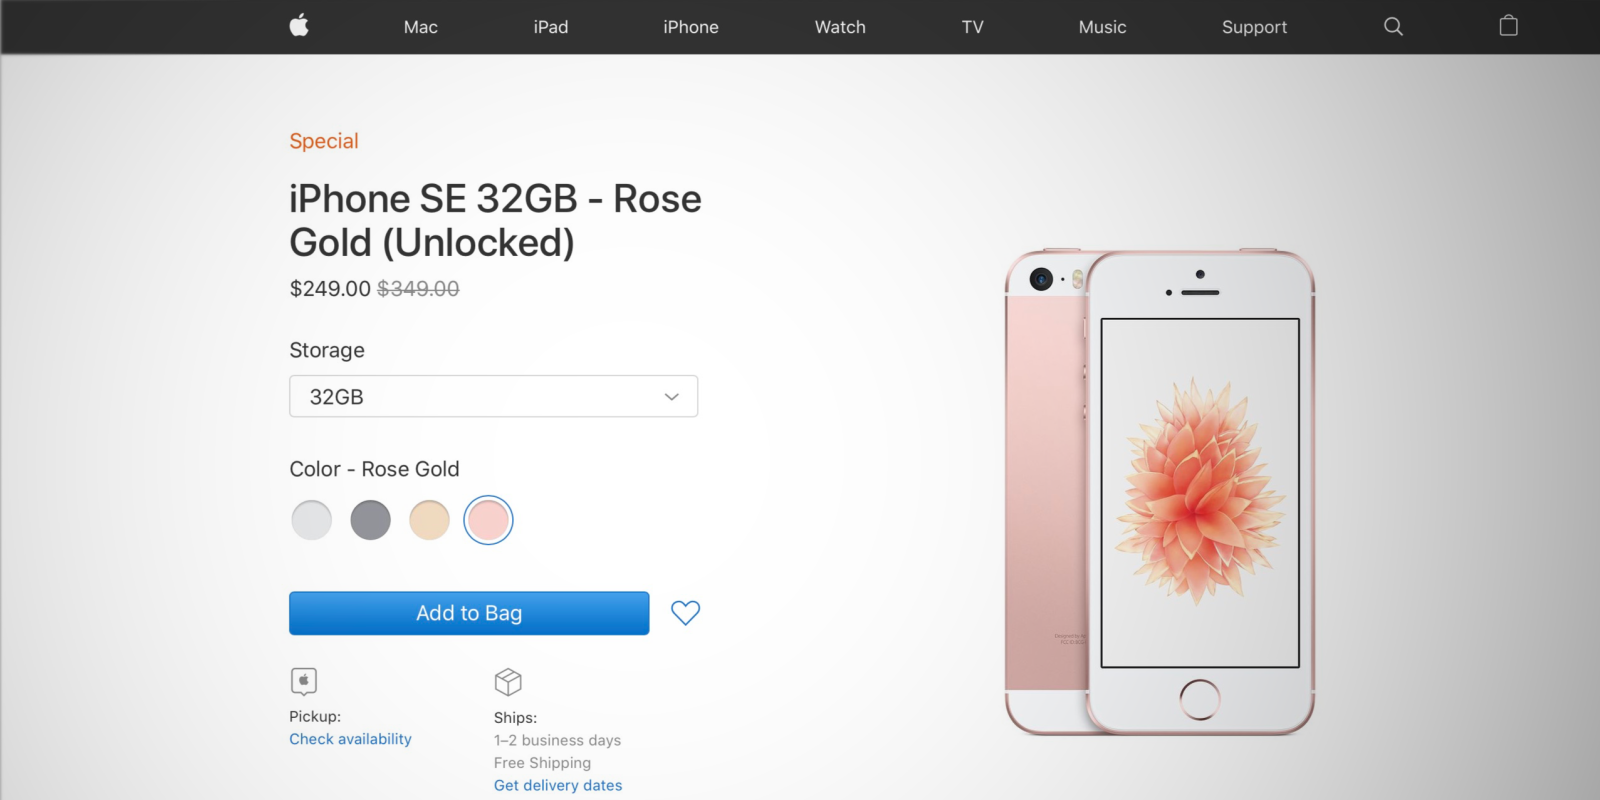Screen dimensions: 1600x800
Task: Click the Check availability link
Action: 350,739
